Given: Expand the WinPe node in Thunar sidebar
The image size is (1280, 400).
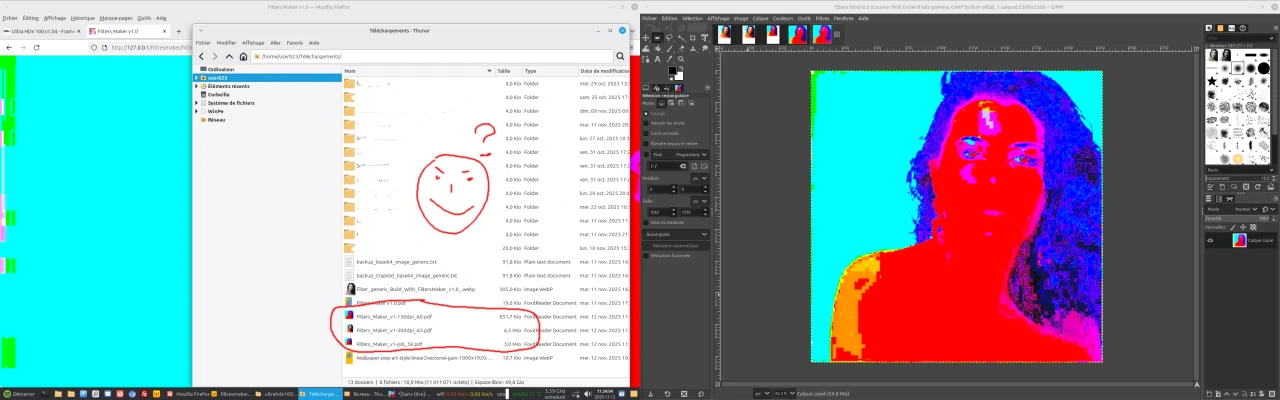Looking at the screenshot, I should pyautogui.click(x=197, y=111).
